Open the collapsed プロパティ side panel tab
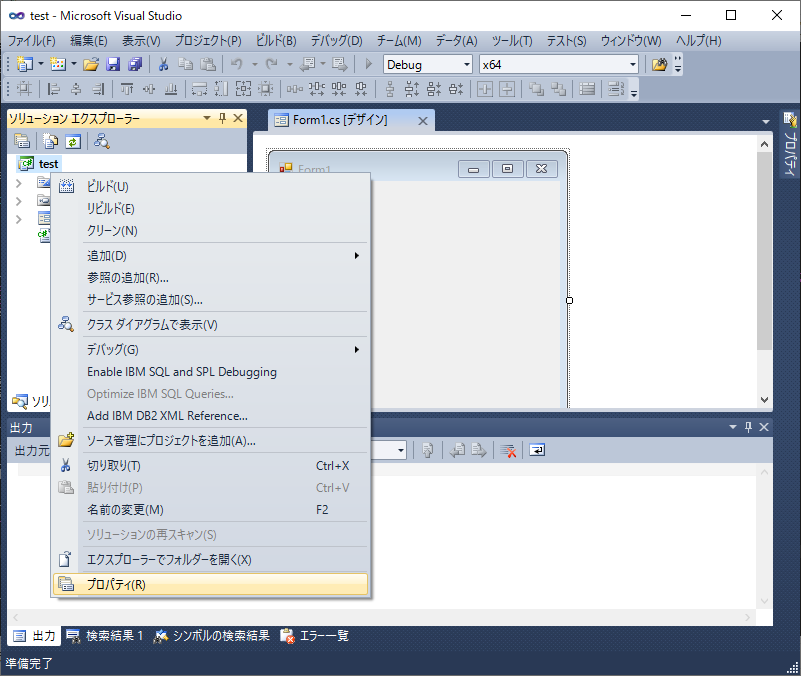Viewport: 801px width, 676px height. pos(790,144)
